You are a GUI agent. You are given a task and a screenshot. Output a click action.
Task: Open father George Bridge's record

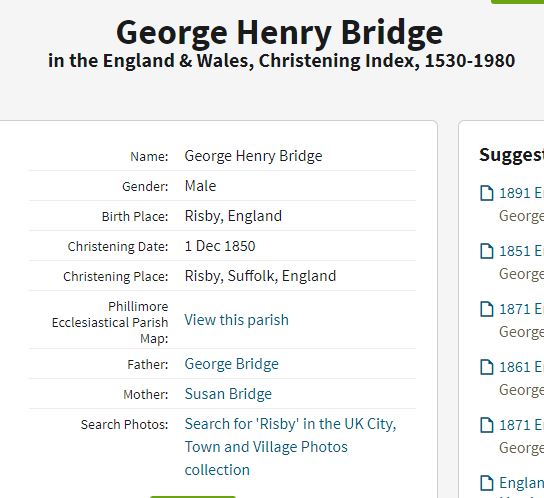231,364
